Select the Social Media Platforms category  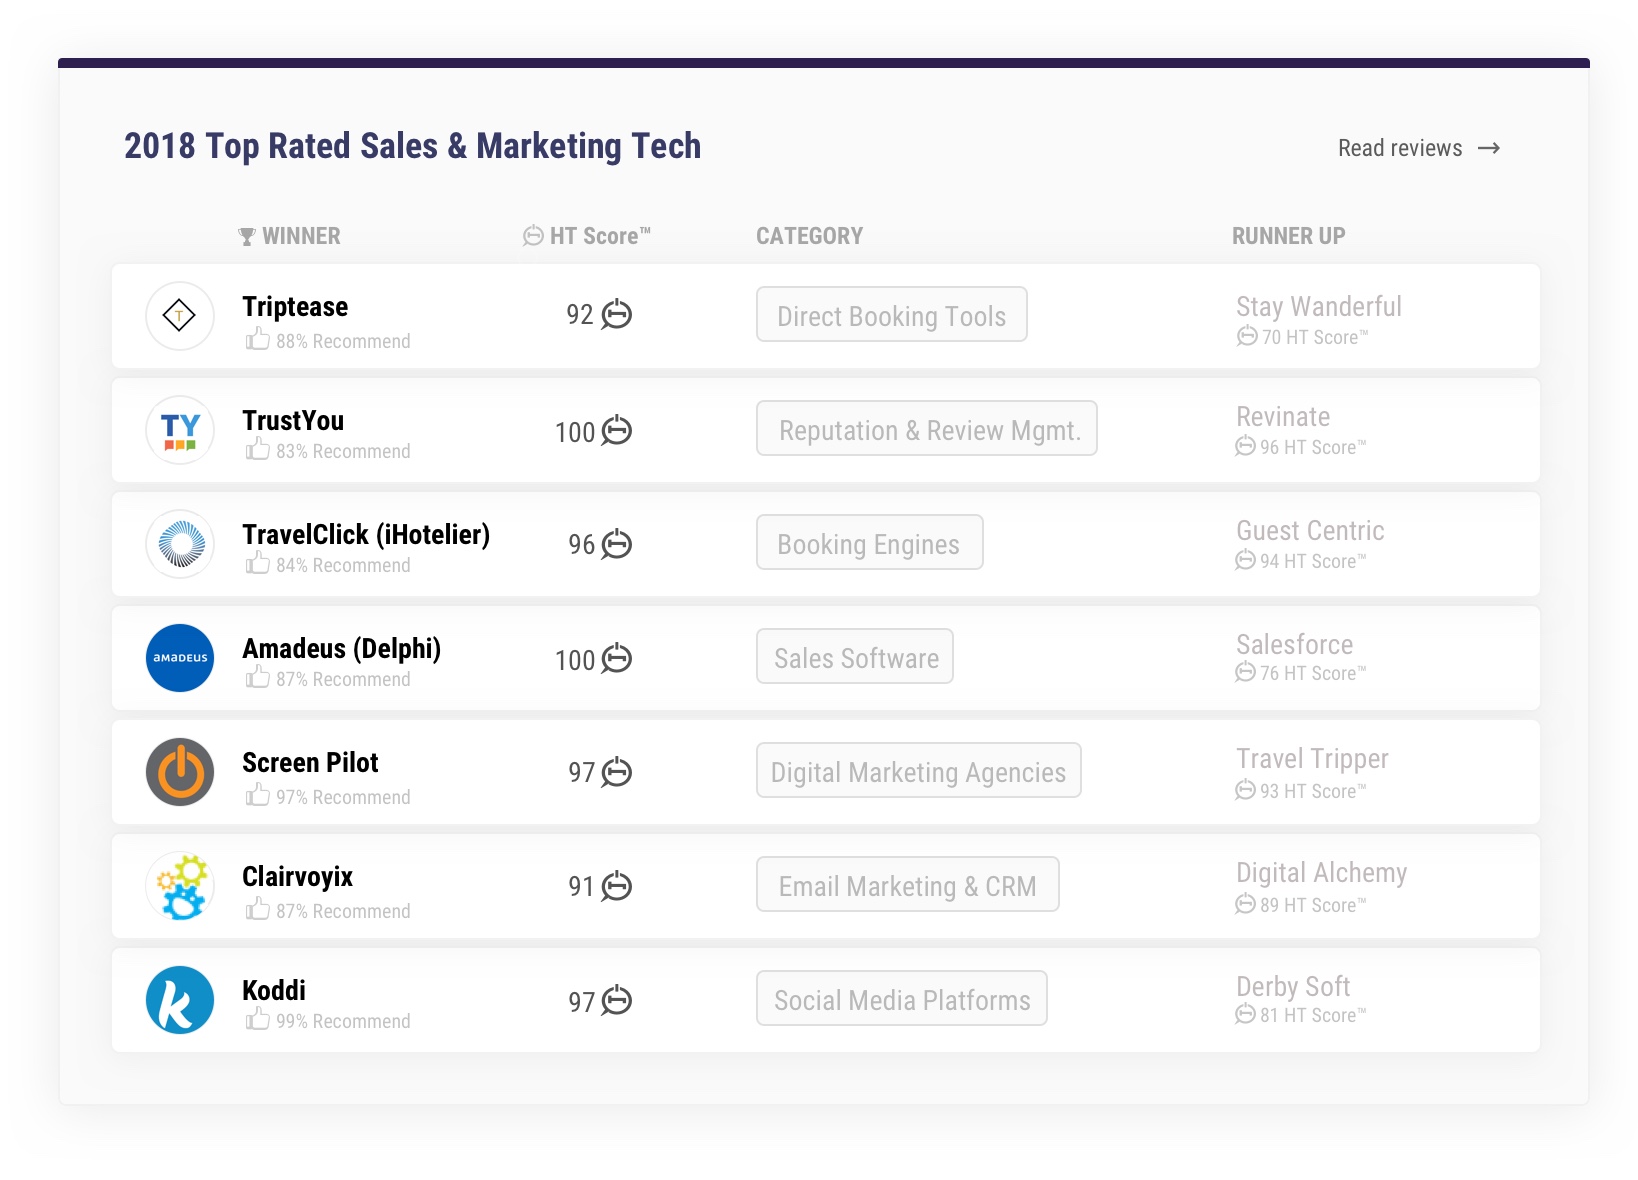[902, 998]
